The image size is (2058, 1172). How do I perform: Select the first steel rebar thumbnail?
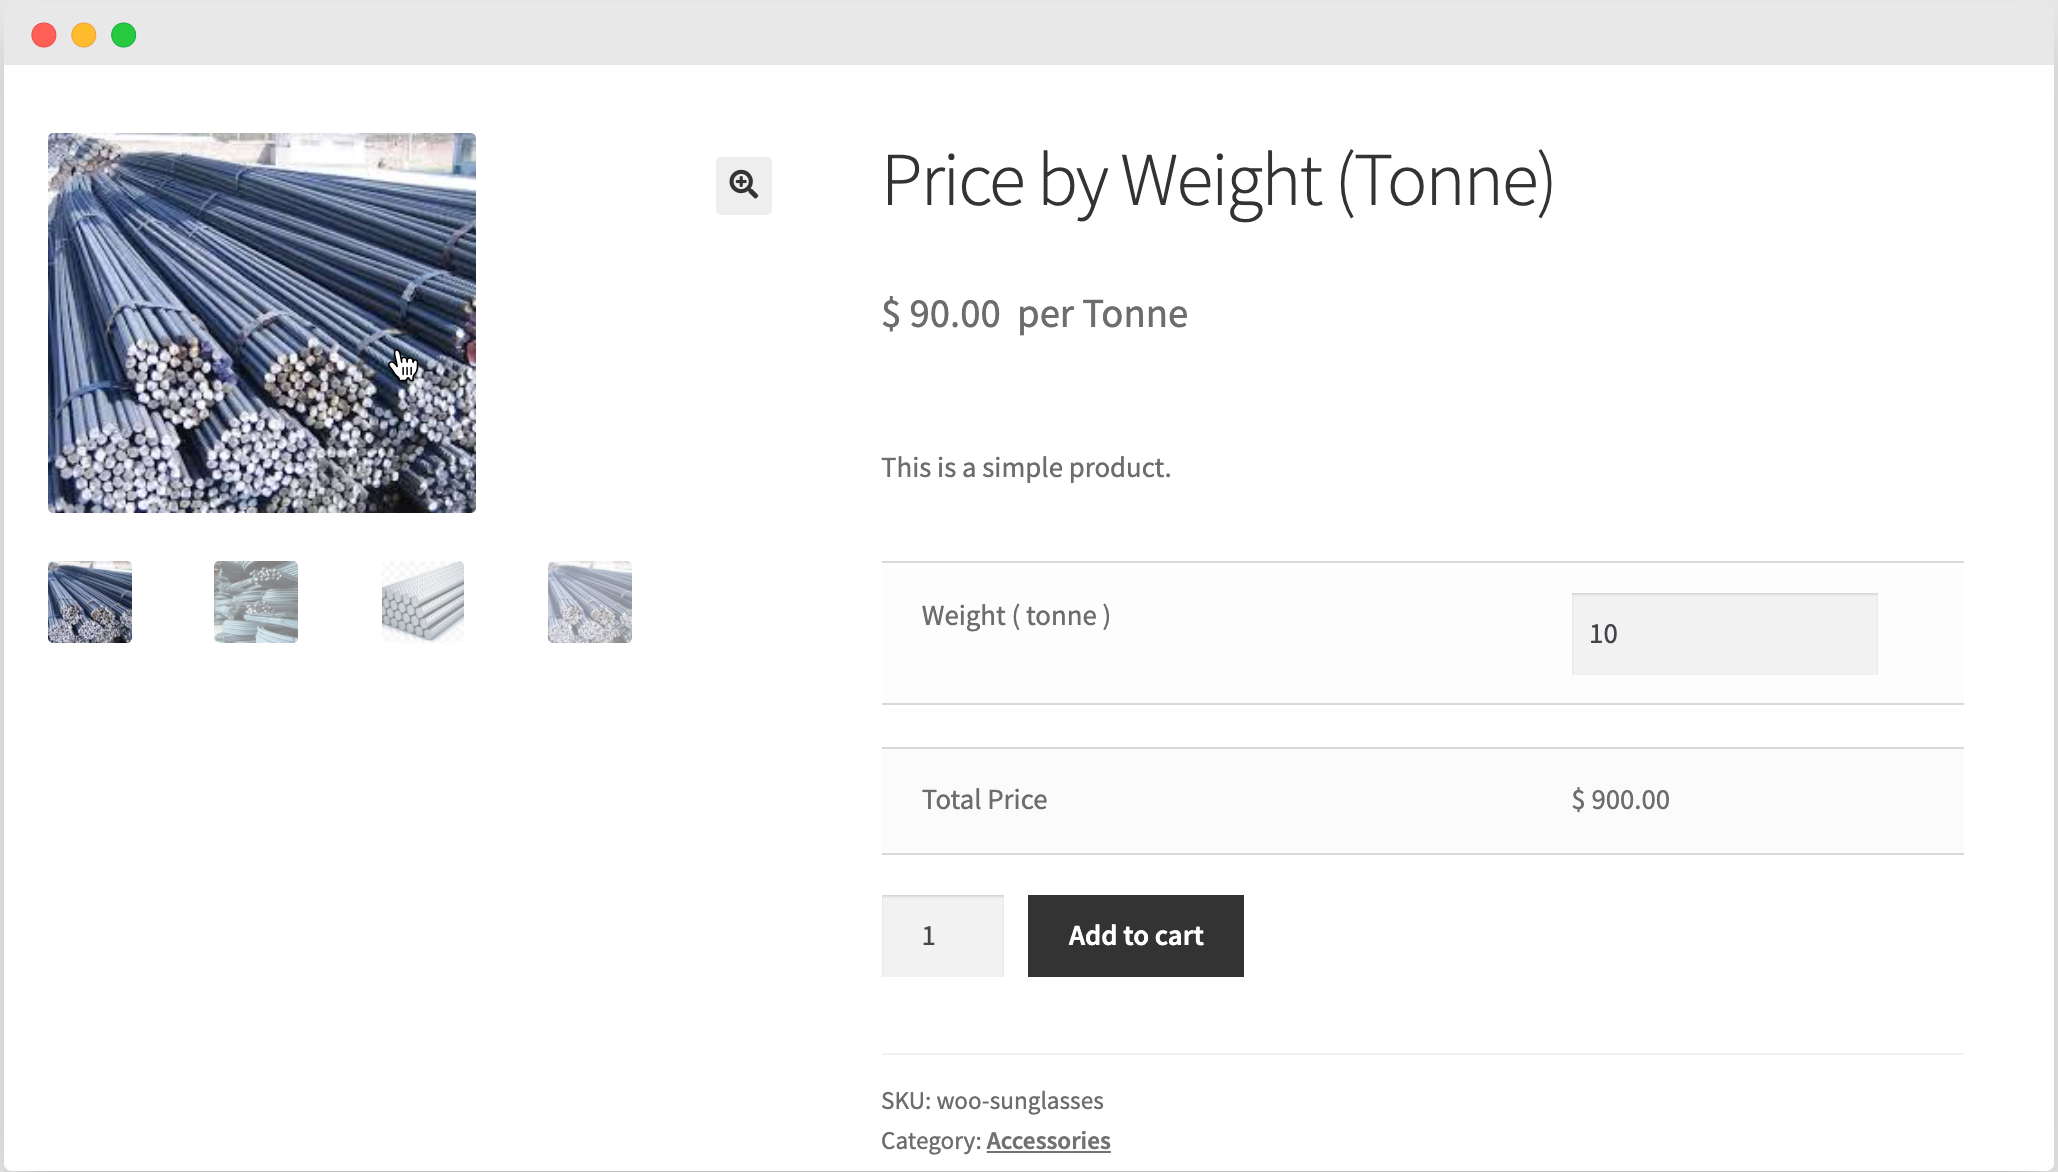pyautogui.click(x=89, y=601)
